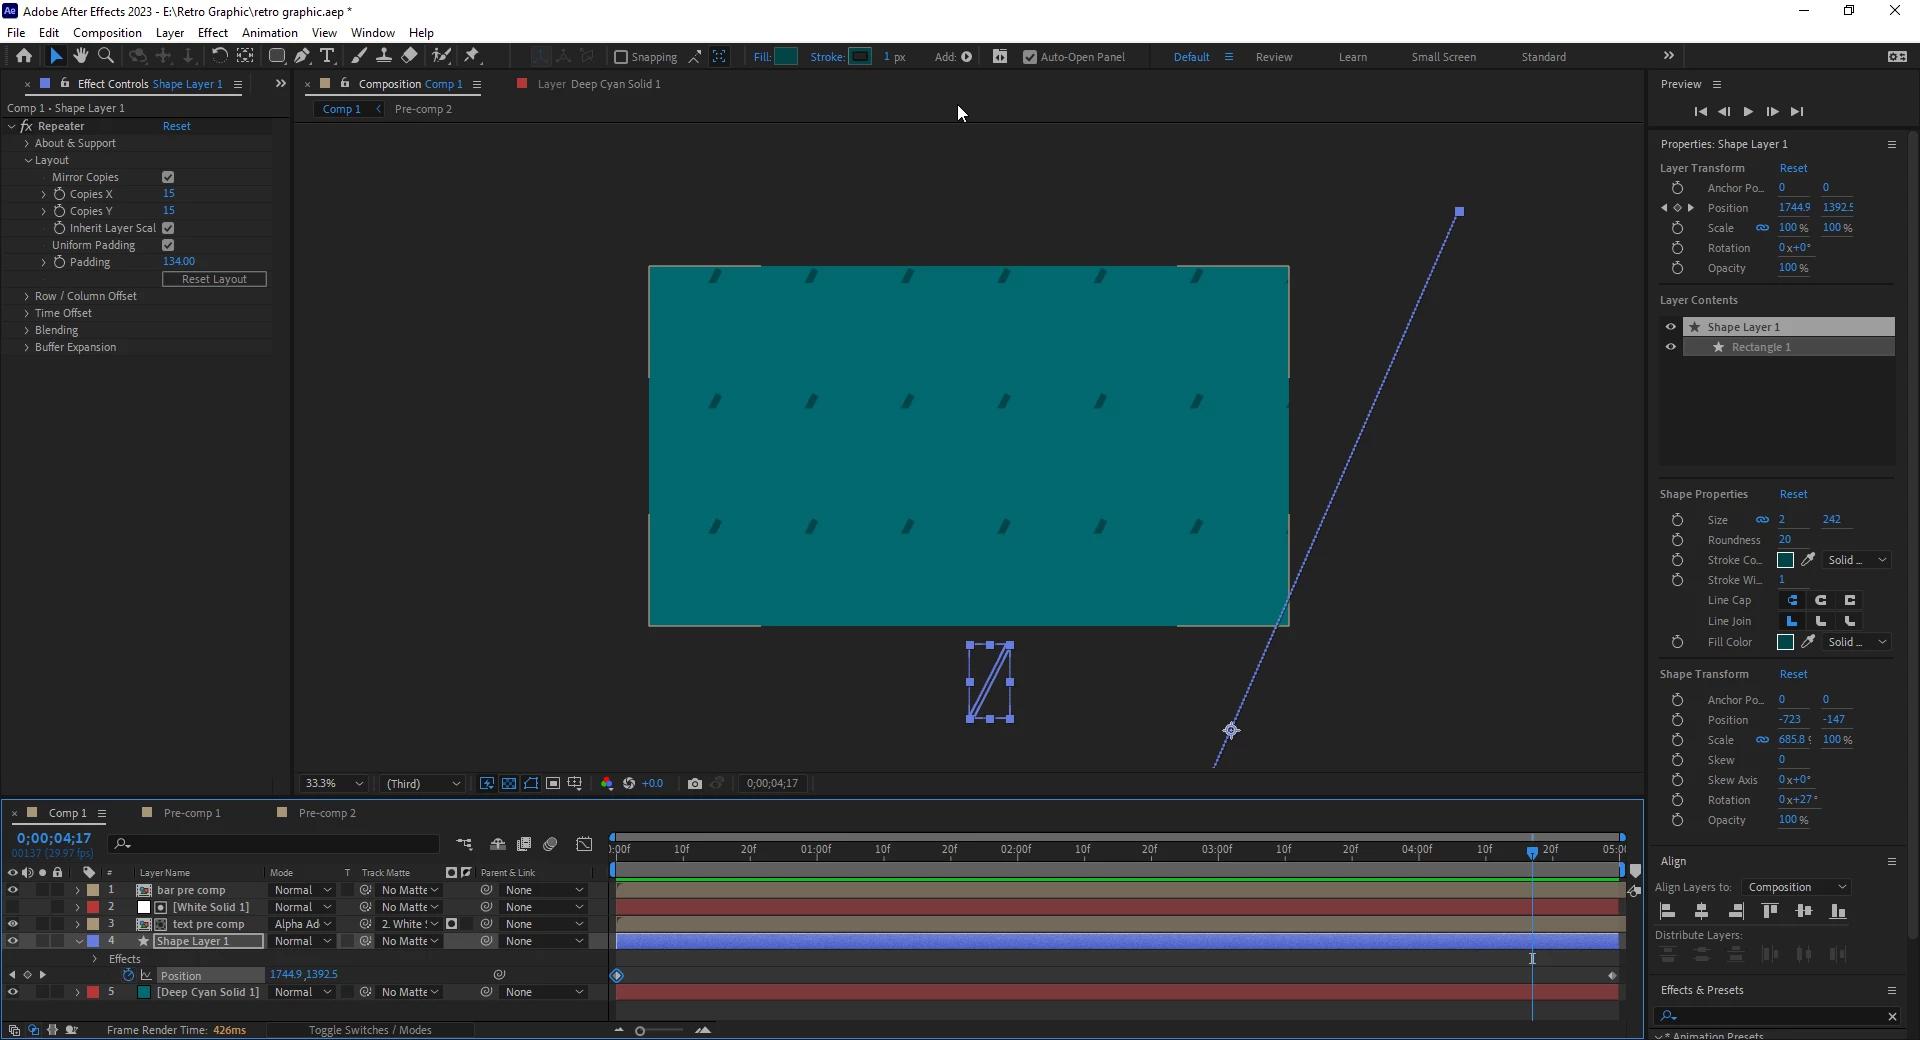Uncheck Auto-Open Panel checkbox

[x=1030, y=57]
